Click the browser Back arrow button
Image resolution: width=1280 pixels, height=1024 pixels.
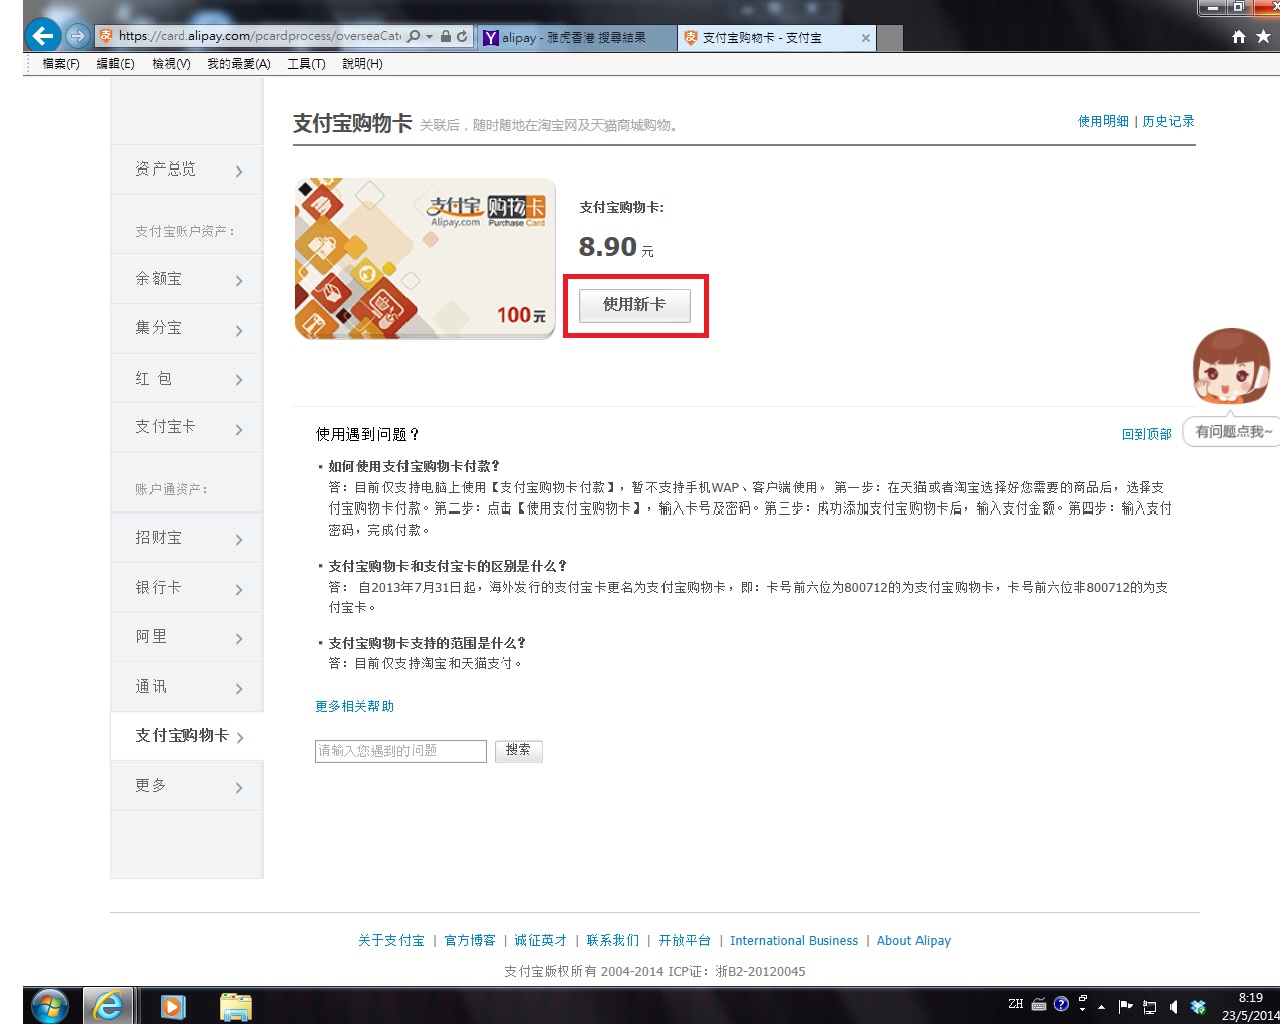tap(42, 37)
